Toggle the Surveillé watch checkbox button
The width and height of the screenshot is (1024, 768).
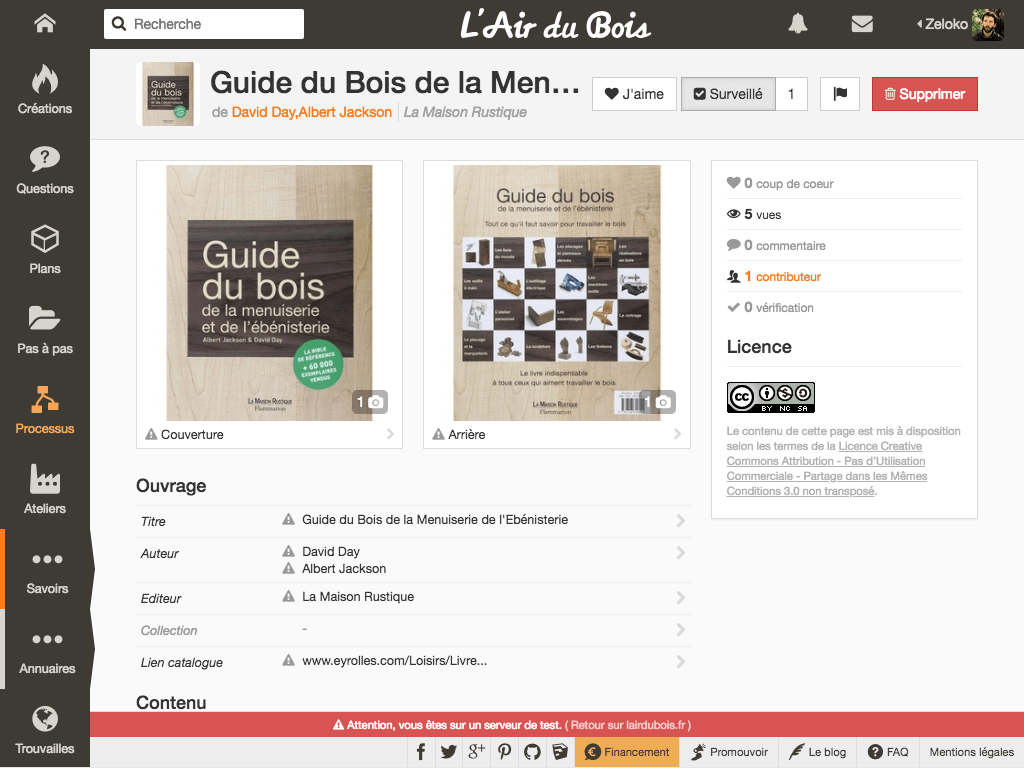pyautogui.click(x=728, y=94)
